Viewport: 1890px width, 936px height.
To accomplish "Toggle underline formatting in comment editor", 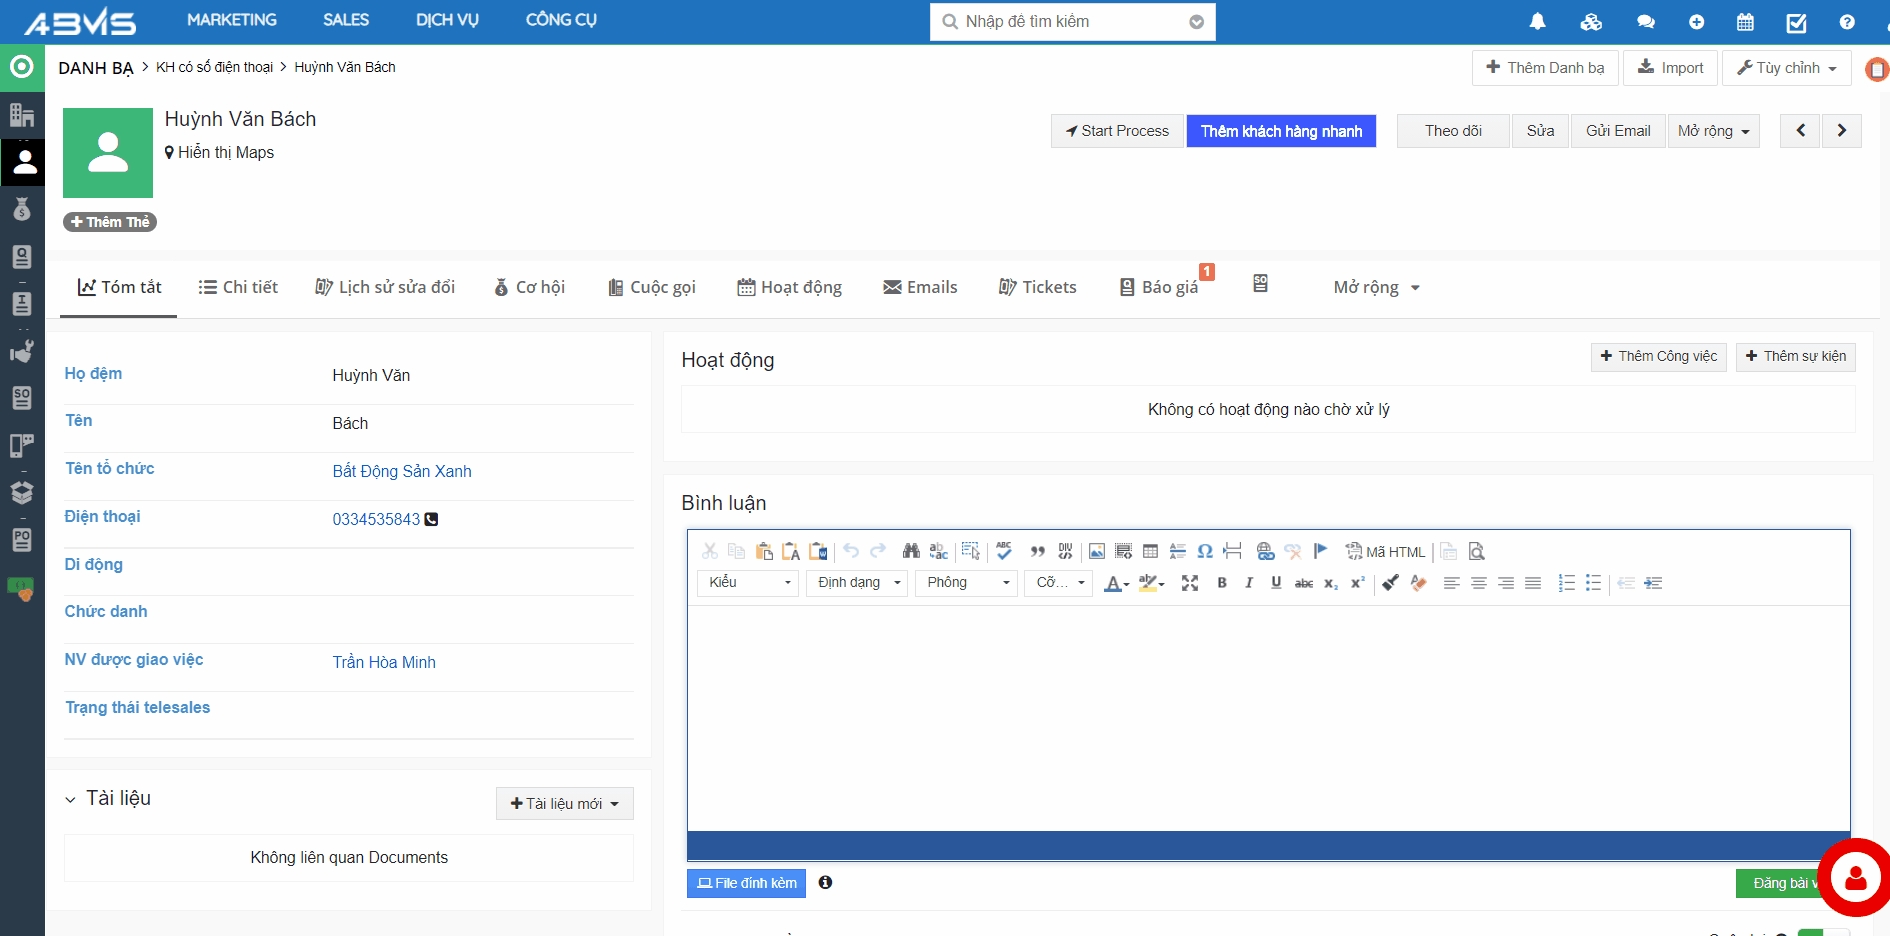I will [x=1276, y=583].
